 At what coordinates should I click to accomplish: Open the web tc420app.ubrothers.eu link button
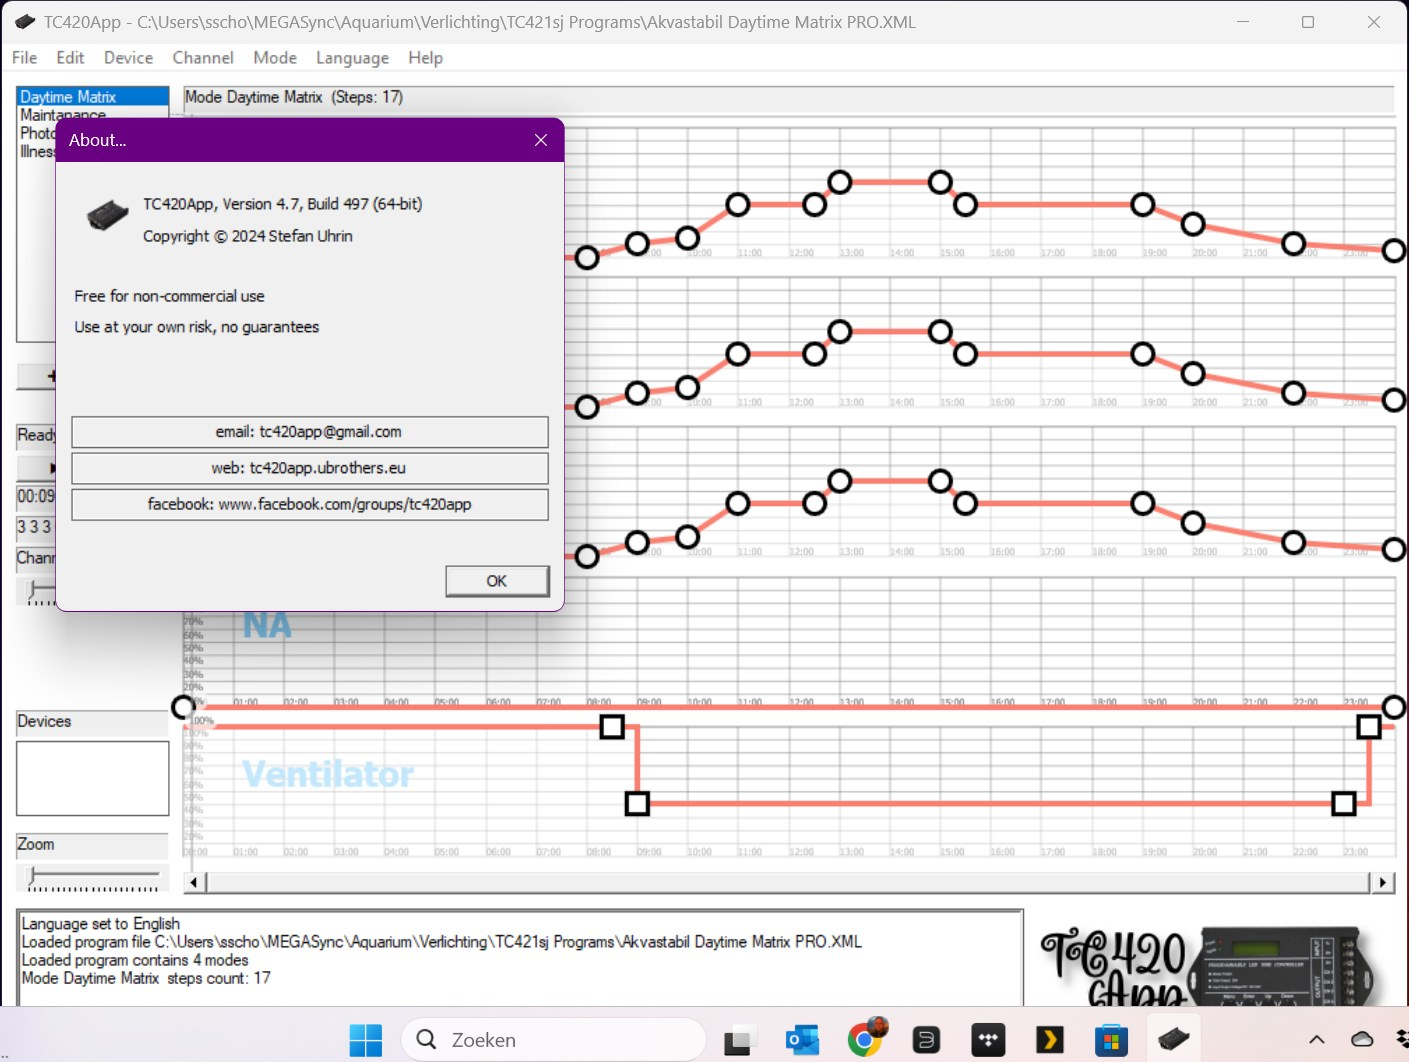point(309,468)
